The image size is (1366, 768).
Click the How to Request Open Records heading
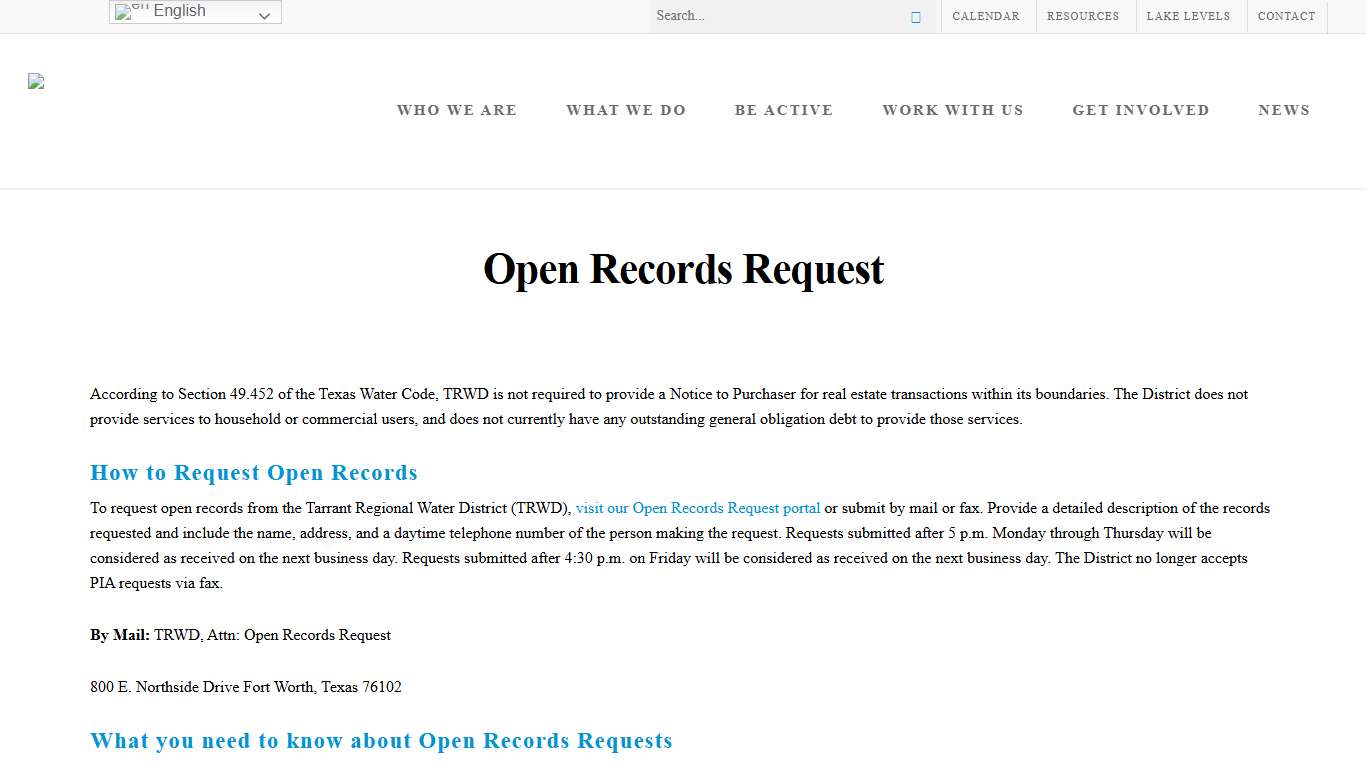click(x=254, y=472)
